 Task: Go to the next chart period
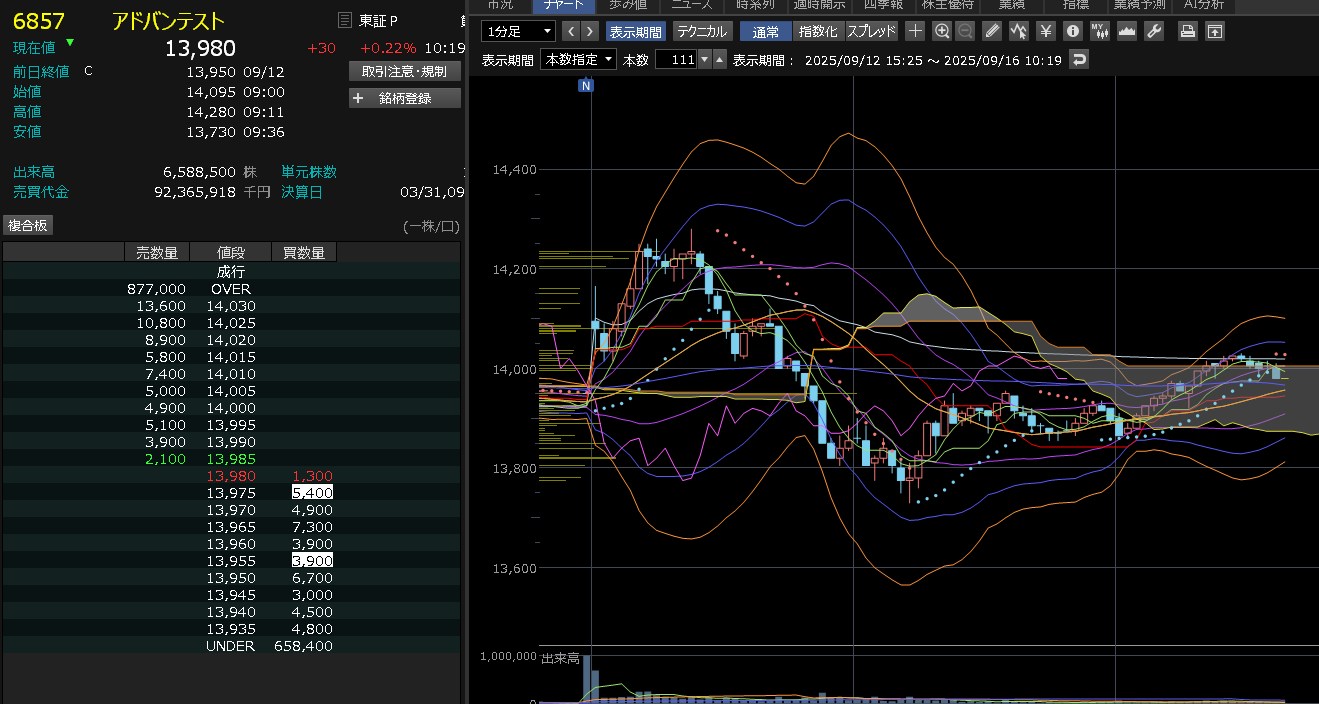tap(590, 31)
